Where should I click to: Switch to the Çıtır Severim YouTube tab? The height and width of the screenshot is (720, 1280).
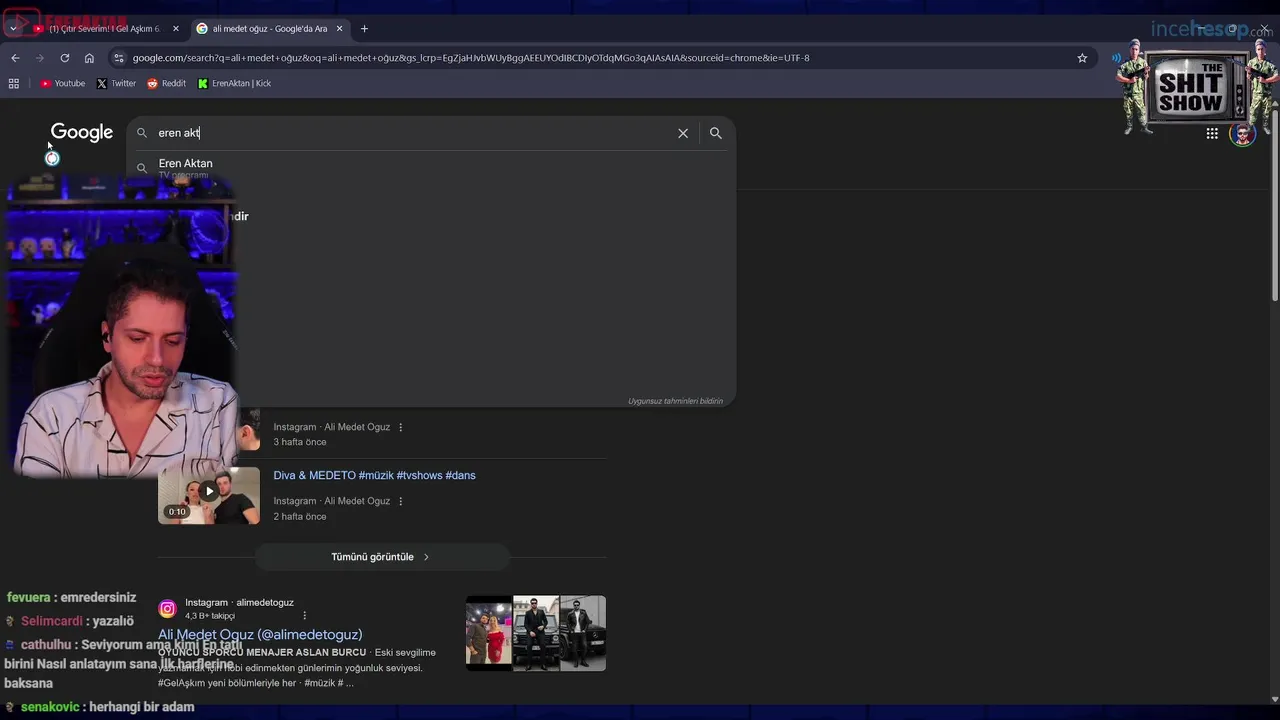tap(105, 29)
